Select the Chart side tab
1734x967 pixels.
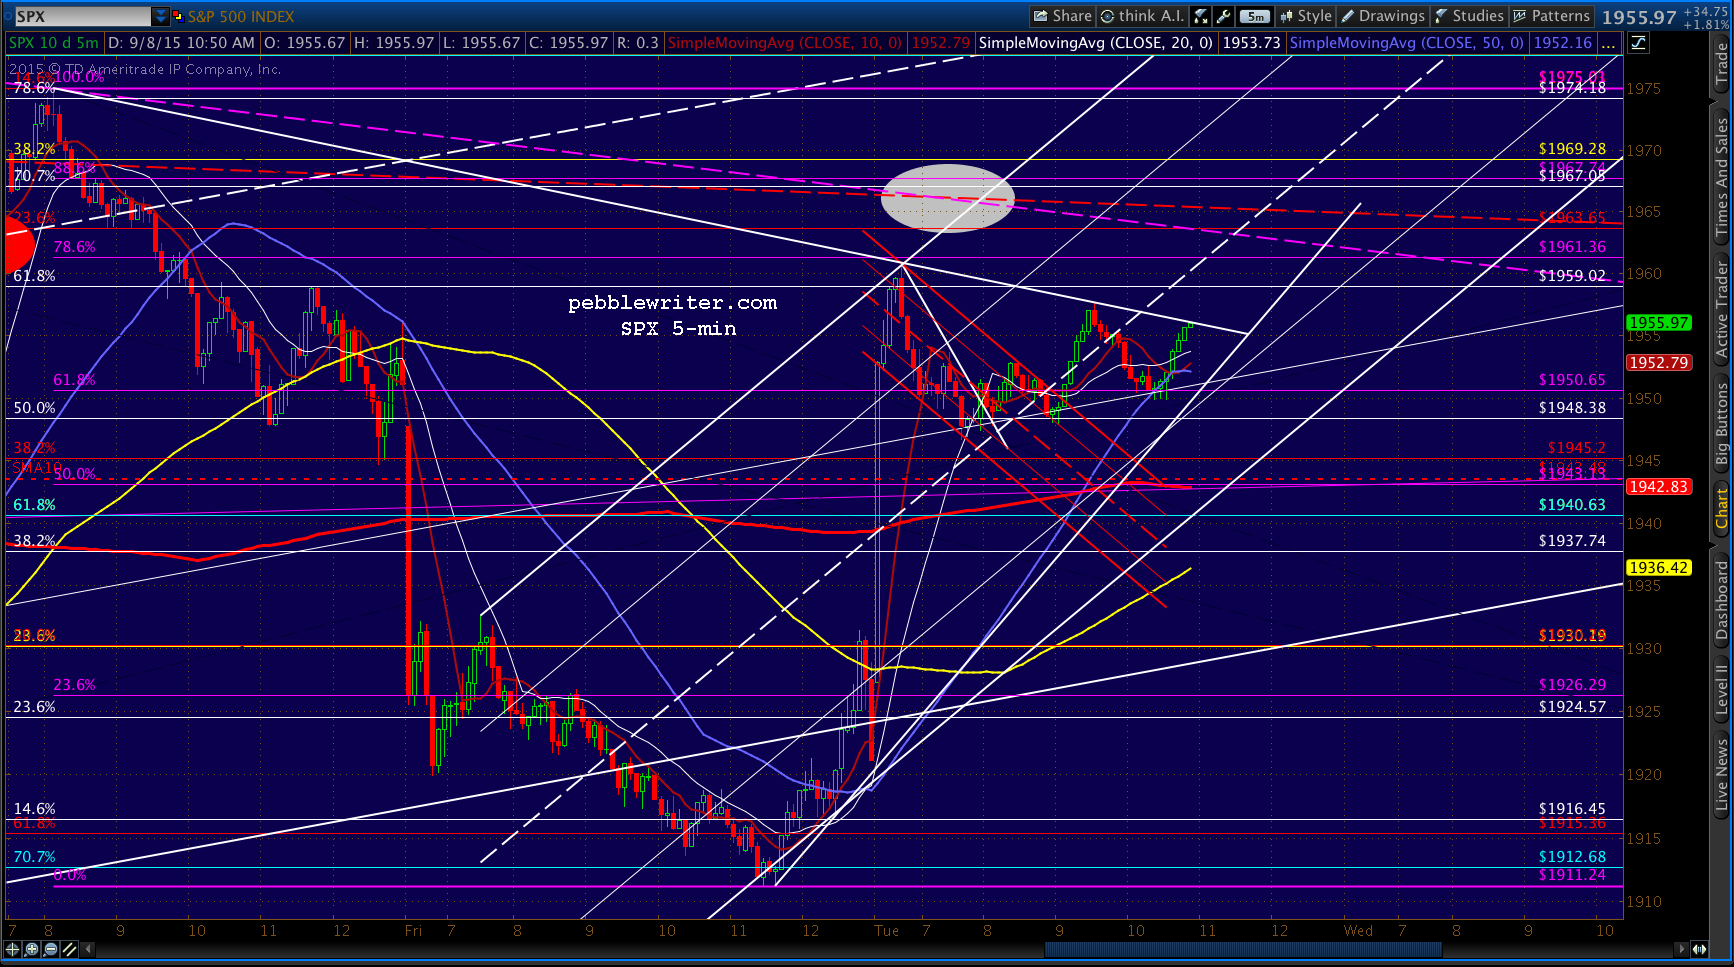[1722, 509]
